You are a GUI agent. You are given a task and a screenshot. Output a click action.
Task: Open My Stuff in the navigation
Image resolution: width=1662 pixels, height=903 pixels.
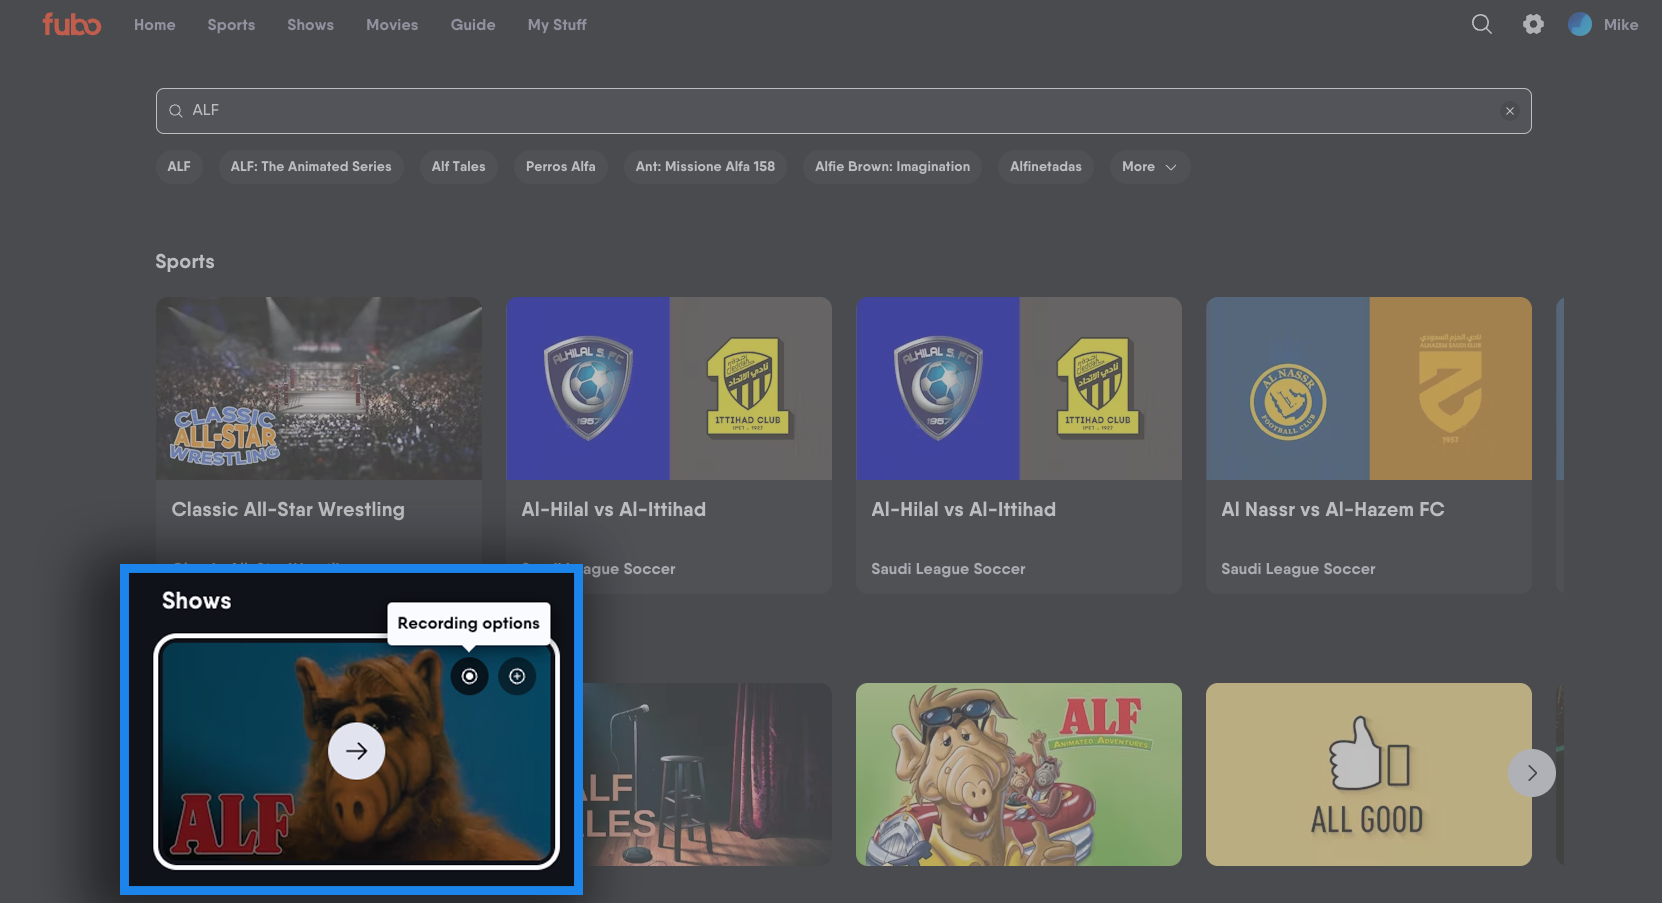click(557, 25)
